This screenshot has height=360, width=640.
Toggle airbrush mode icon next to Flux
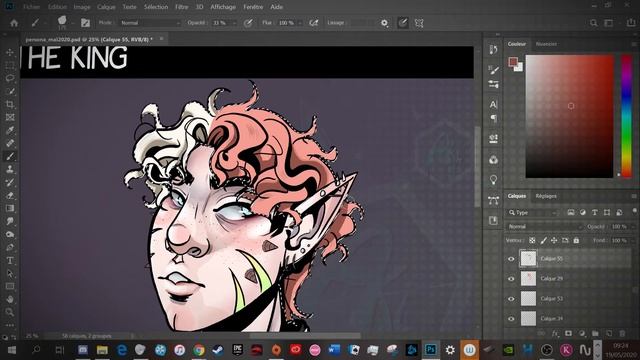[313, 23]
